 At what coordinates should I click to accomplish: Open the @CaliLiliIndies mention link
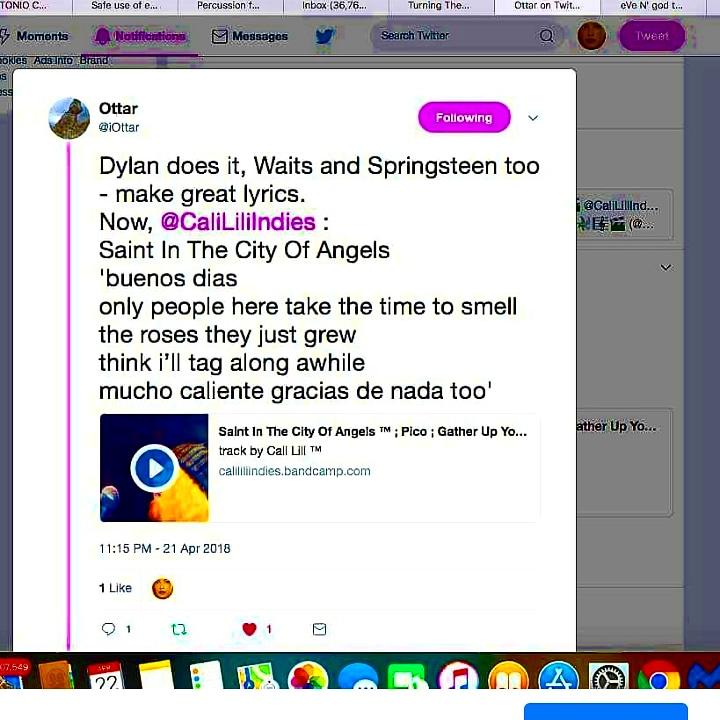pos(238,222)
